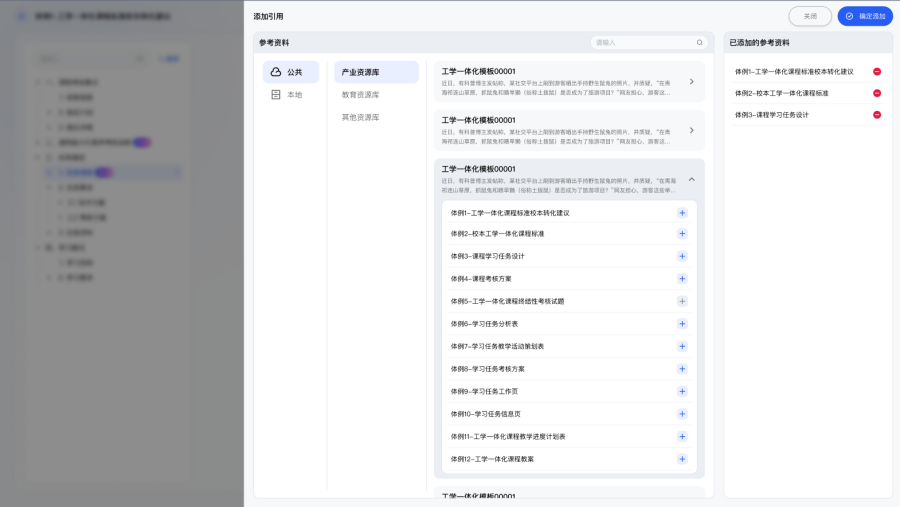Select 产业资源库 category
This screenshot has width=900, height=507.
[x=375, y=72]
